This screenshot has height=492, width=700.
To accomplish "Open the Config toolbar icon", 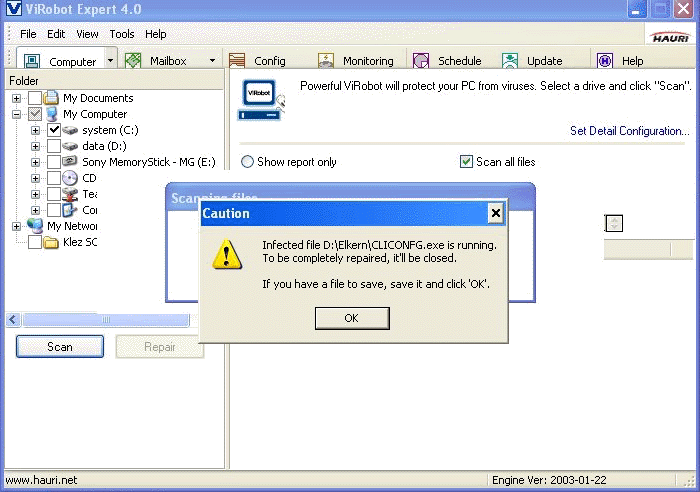I will (x=238, y=61).
